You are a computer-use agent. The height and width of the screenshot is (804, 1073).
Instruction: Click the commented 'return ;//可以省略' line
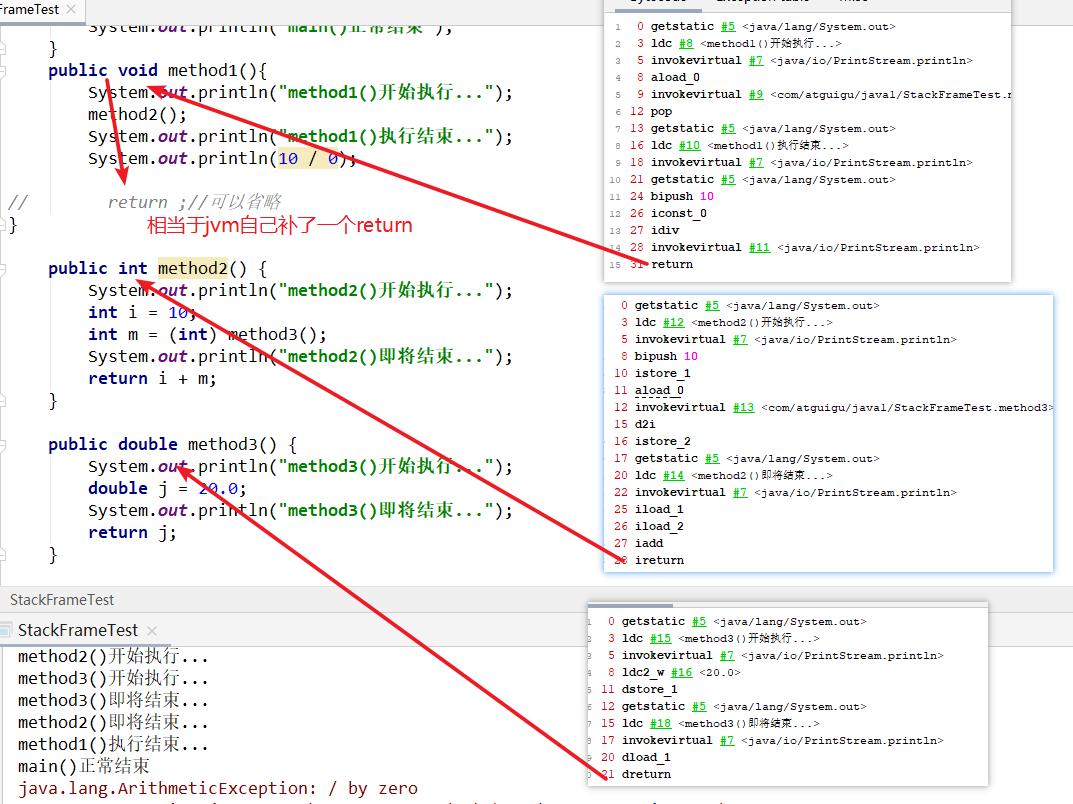point(194,202)
